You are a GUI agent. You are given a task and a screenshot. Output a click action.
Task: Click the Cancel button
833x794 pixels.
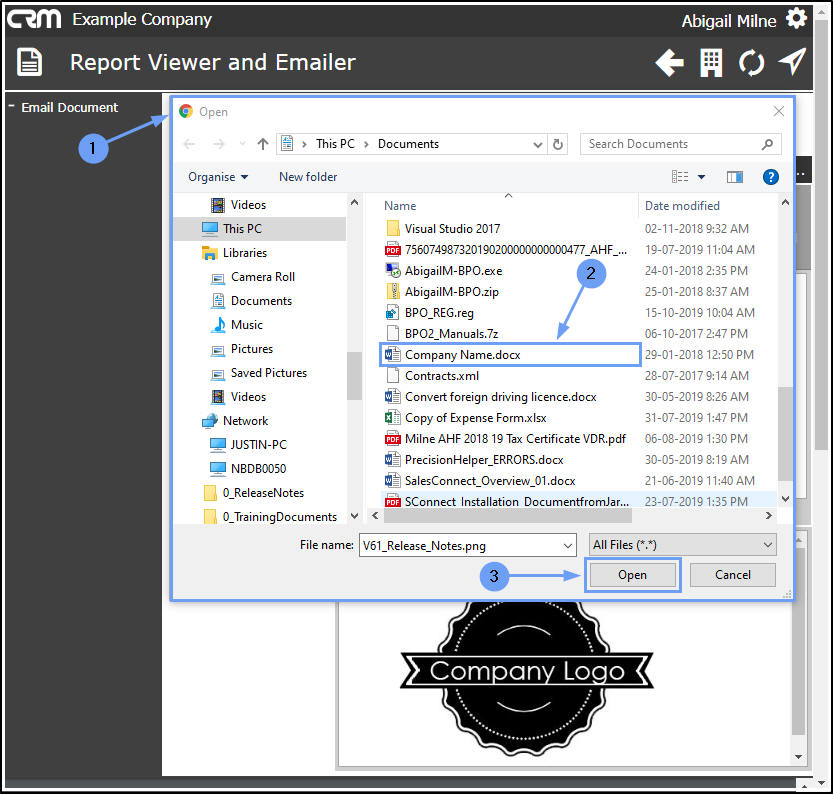pos(733,575)
